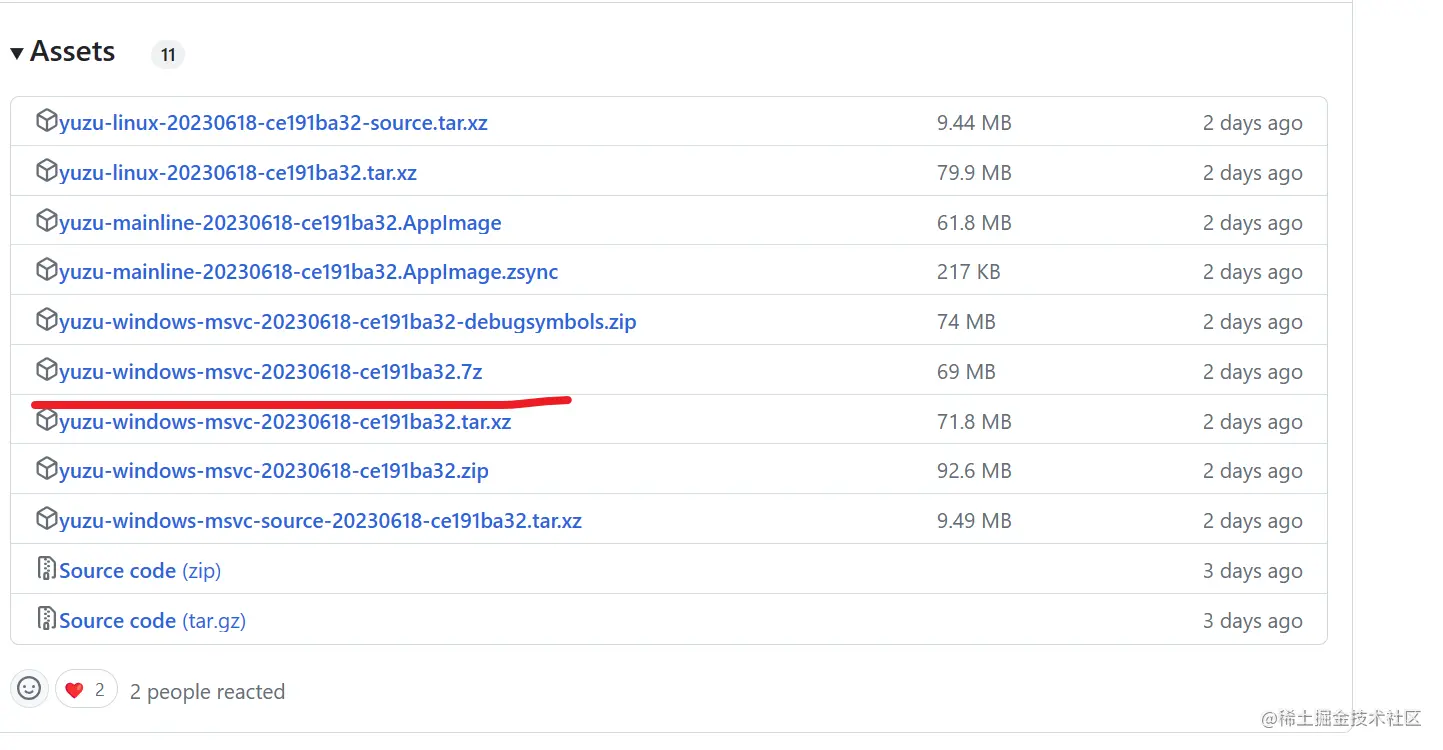This screenshot has width=1443, height=750.
Task: Click the 74 MB size value
Action: click(x=966, y=322)
